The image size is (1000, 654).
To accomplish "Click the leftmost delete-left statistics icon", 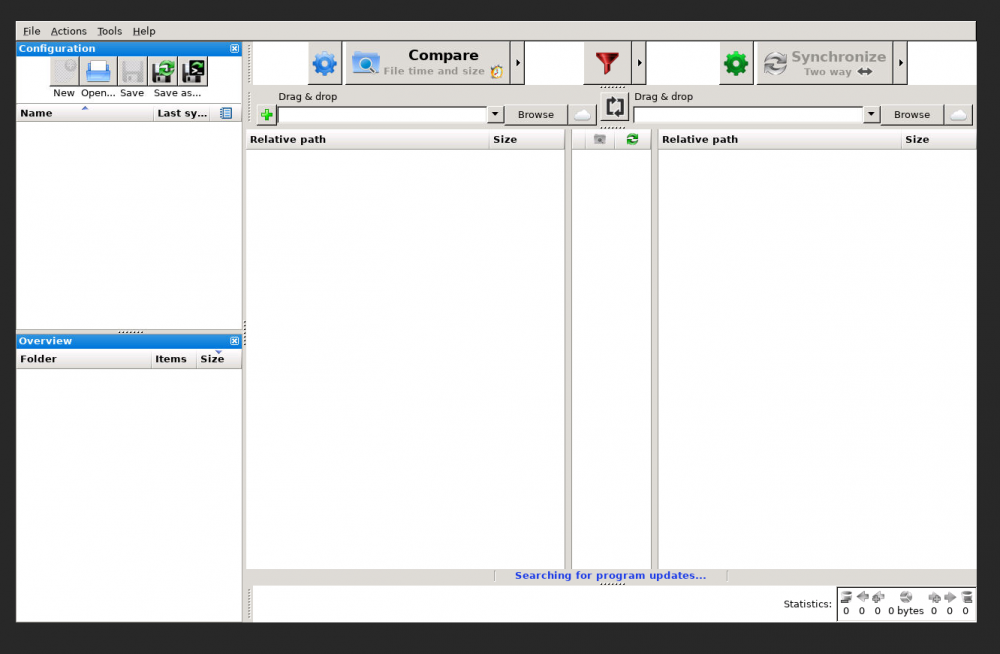I will point(846,597).
